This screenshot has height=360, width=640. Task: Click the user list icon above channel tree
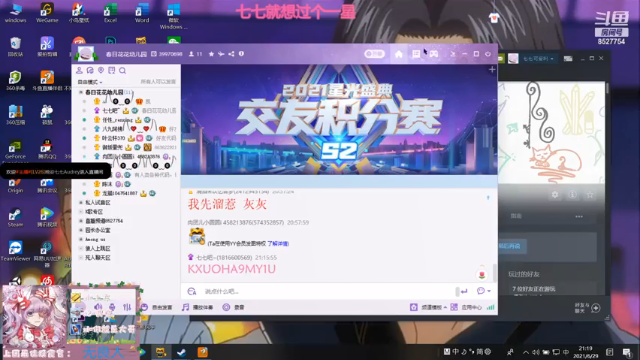pos(79,70)
